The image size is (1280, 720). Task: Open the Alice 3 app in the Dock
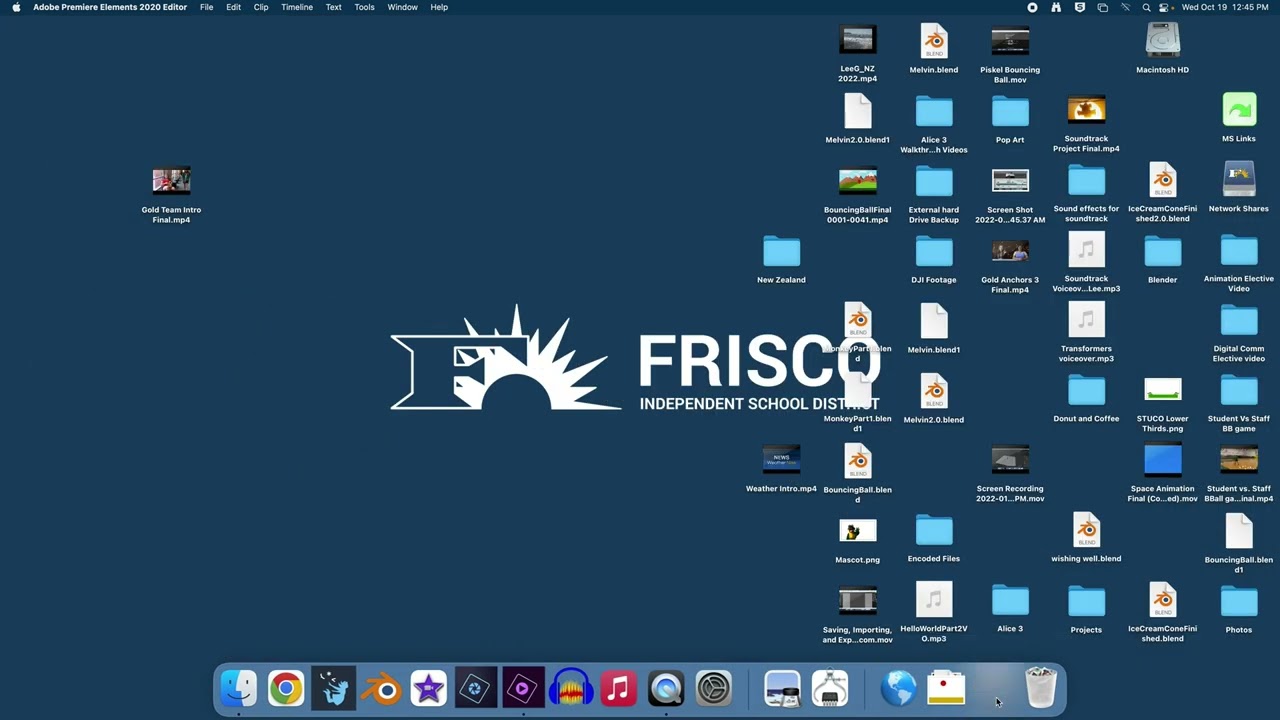[x=333, y=688]
